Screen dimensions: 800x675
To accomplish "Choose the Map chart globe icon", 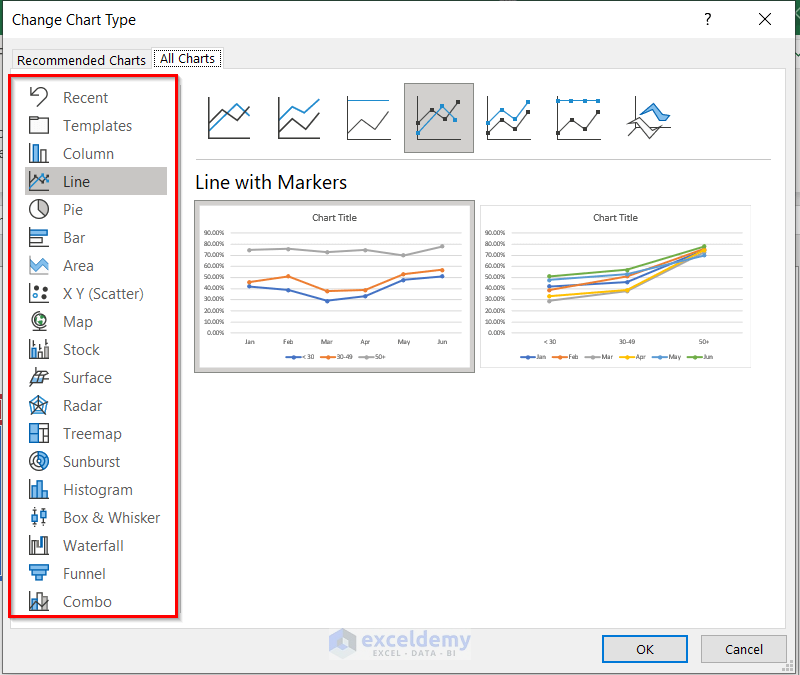I will pos(39,321).
